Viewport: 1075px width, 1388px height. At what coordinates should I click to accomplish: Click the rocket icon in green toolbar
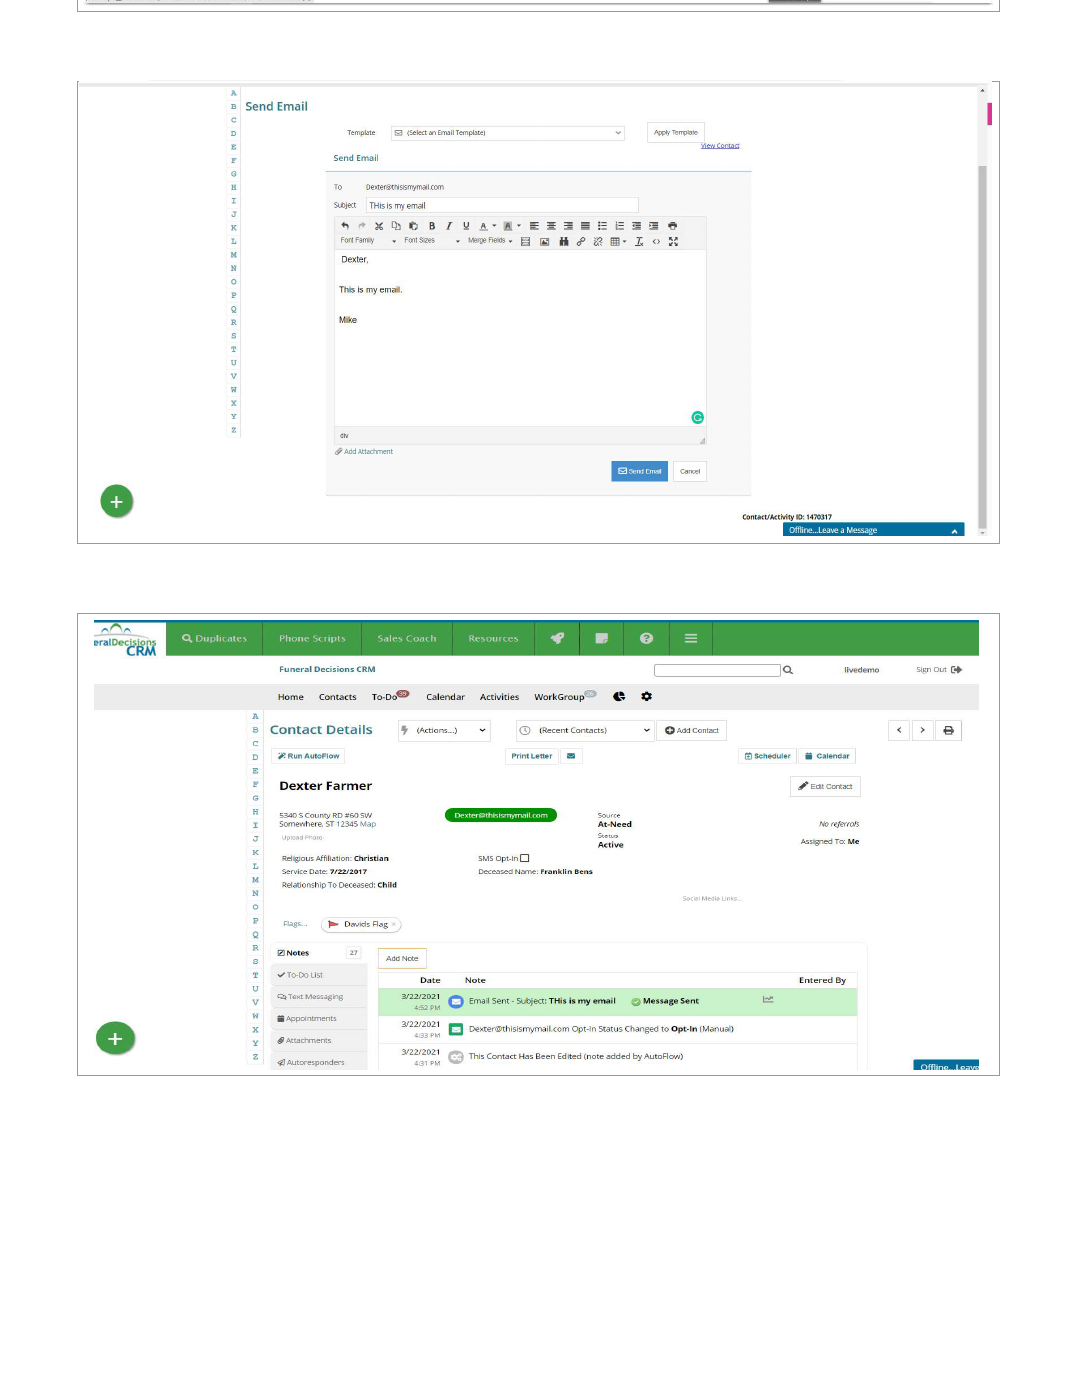click(557, 639)
